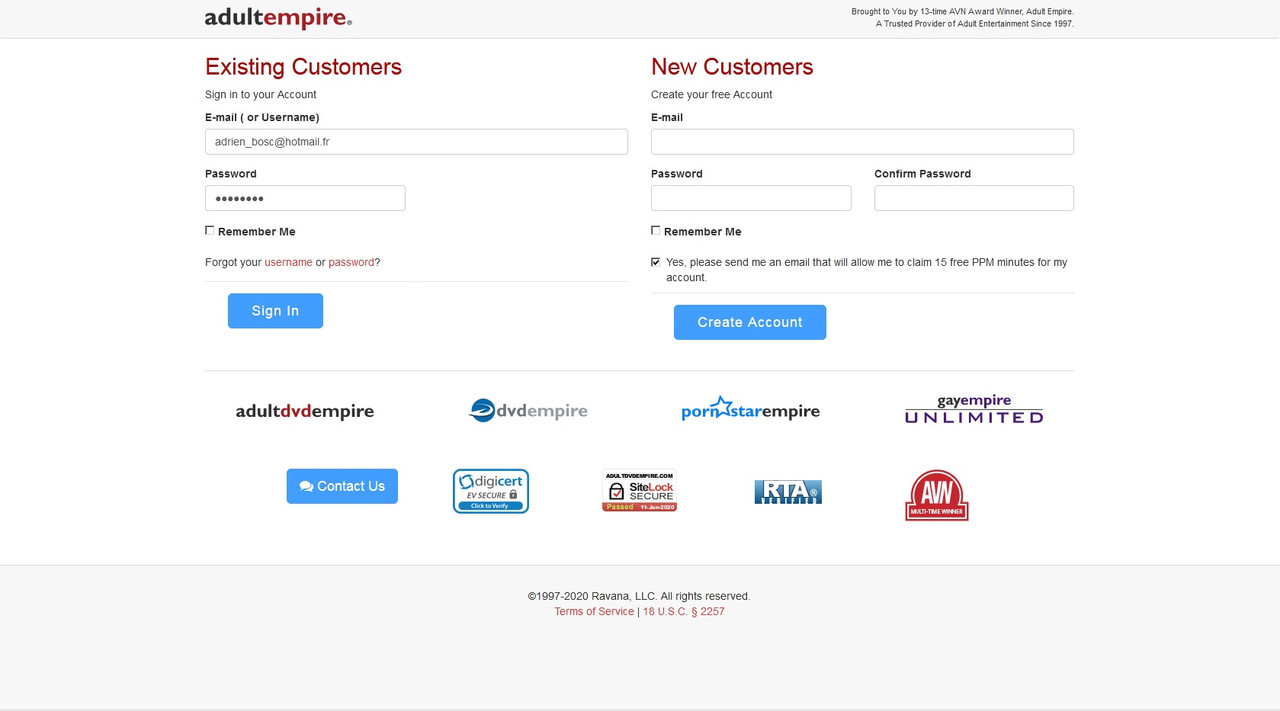This screenshot has width=1280, height=711.
Task: Click the Ravana, LLC copyright text
Action: [639, 596]
